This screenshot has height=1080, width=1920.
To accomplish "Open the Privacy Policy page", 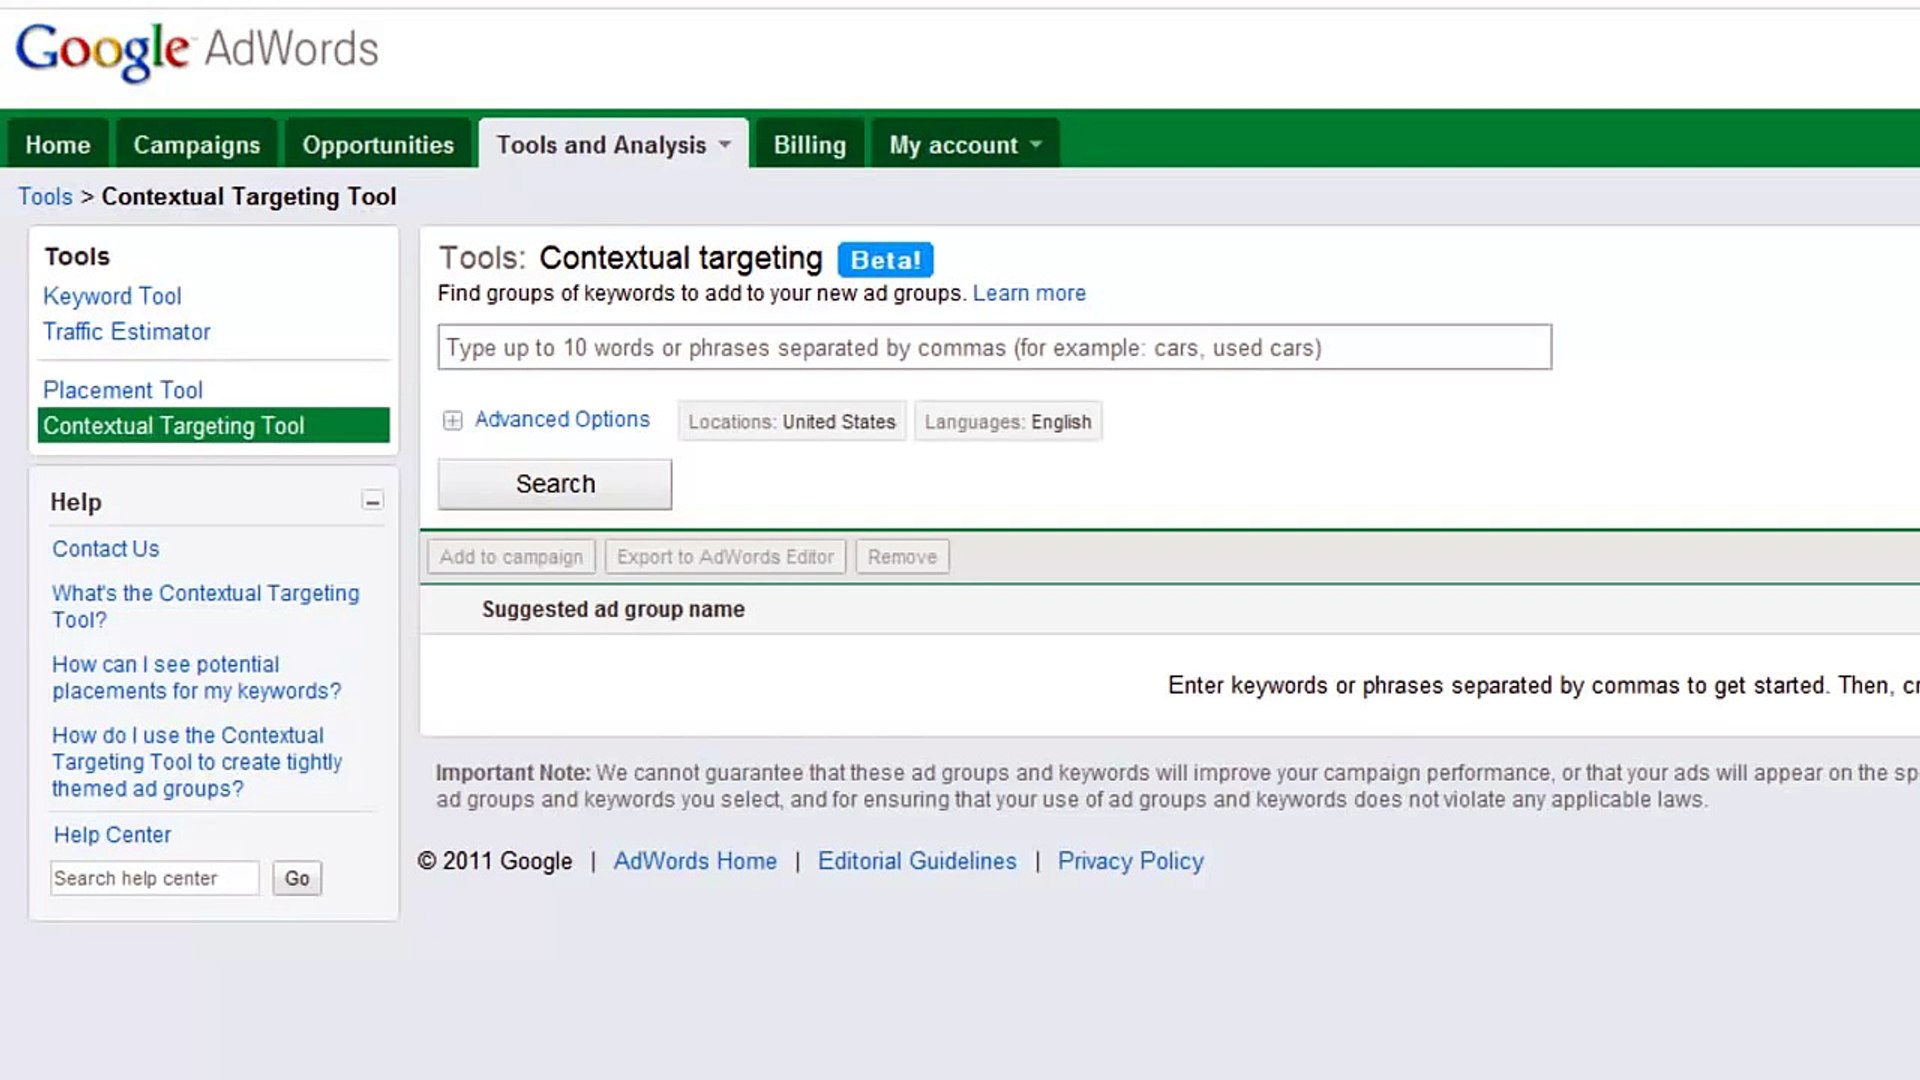I will click(x=1130, y=861).
